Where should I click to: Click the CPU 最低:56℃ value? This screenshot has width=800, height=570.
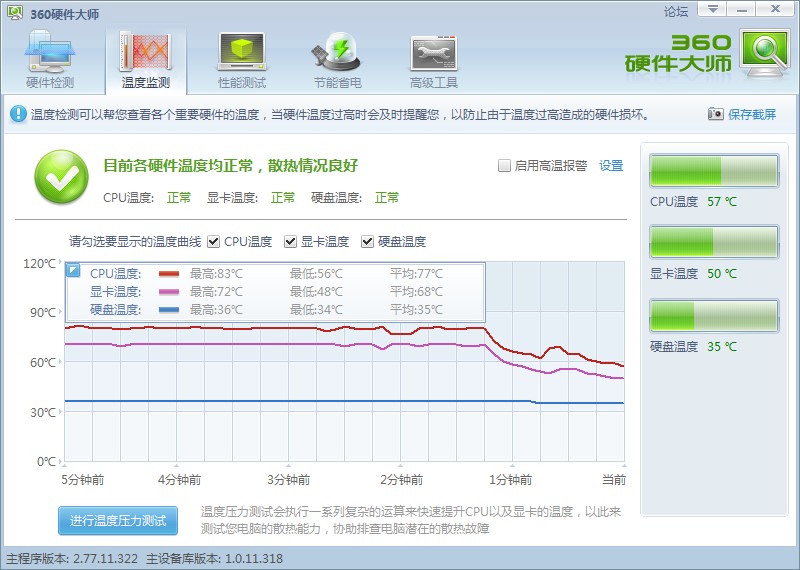point(316,274)
